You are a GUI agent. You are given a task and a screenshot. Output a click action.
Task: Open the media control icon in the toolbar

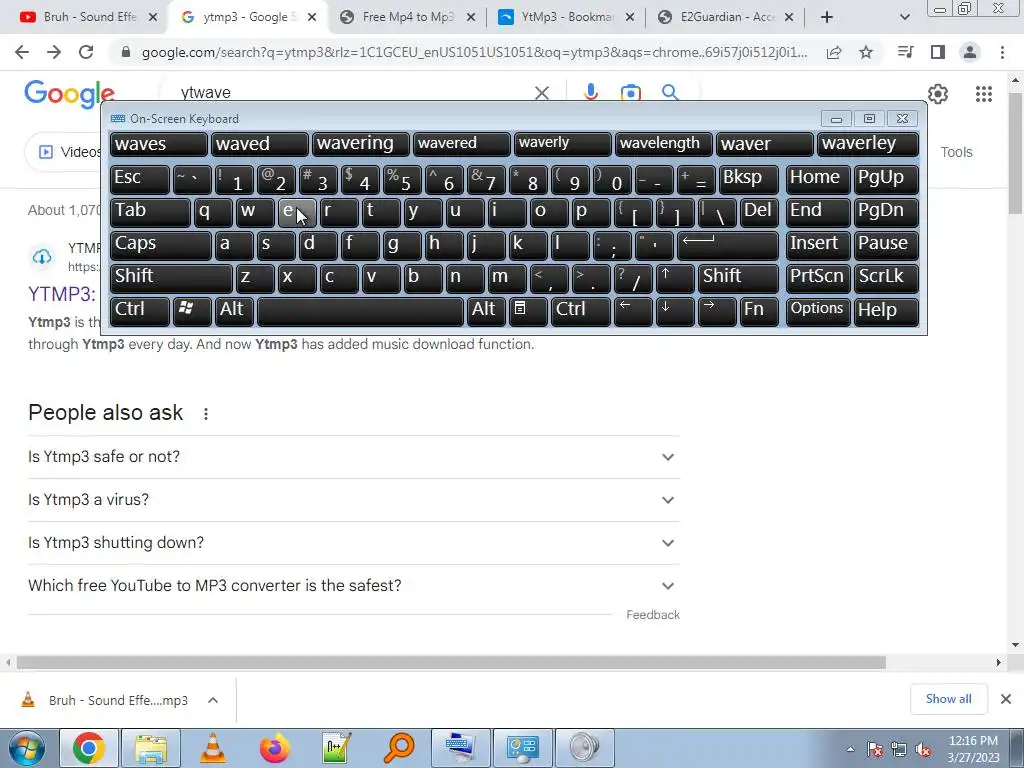tap(905, 52)
